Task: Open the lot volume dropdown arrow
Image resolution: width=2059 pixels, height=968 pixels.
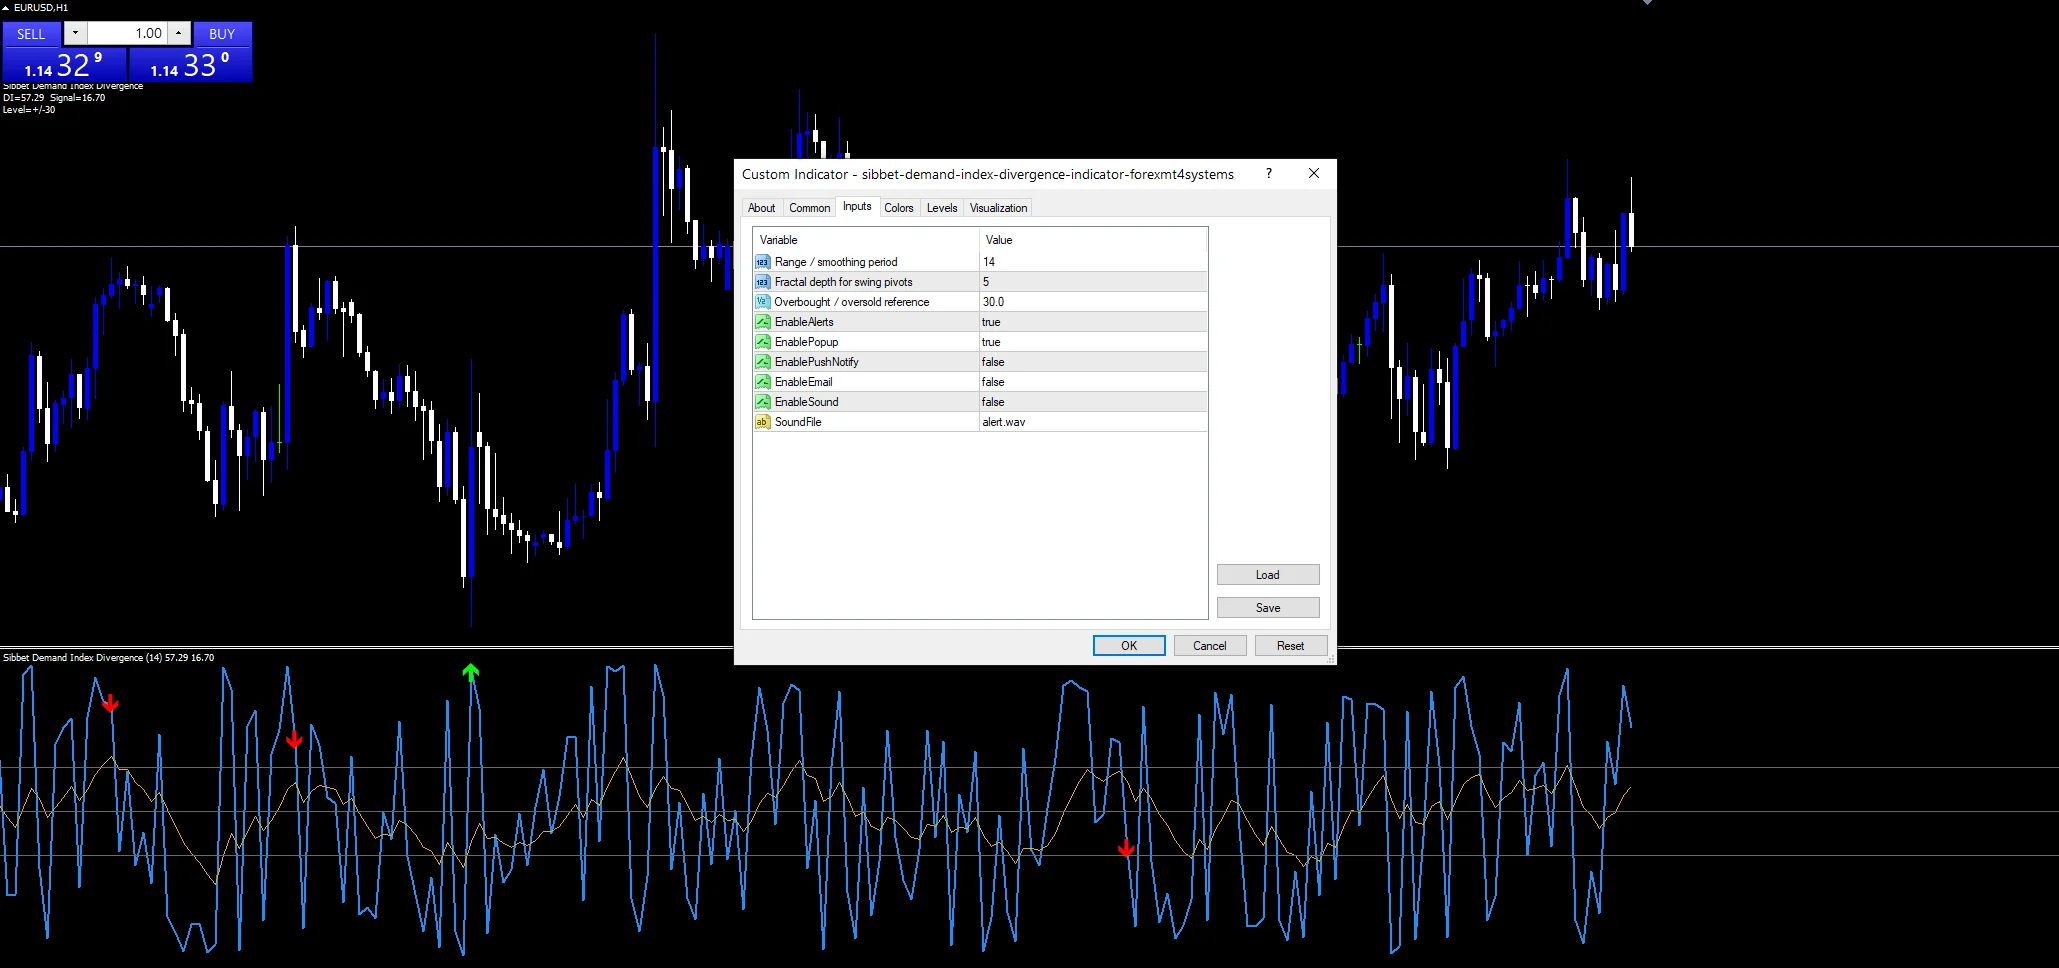Action: [75, 33]
